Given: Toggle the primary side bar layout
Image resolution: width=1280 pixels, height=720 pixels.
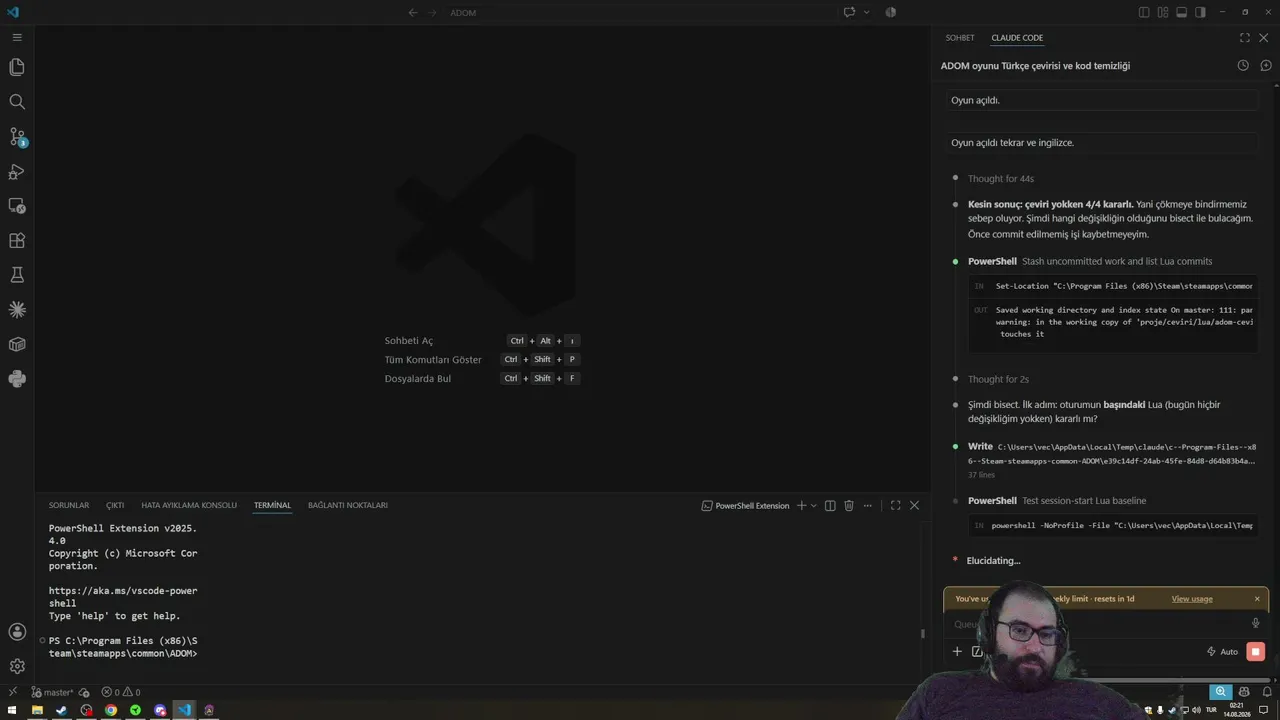Looking at the screenshot, I should (1144, 12).
